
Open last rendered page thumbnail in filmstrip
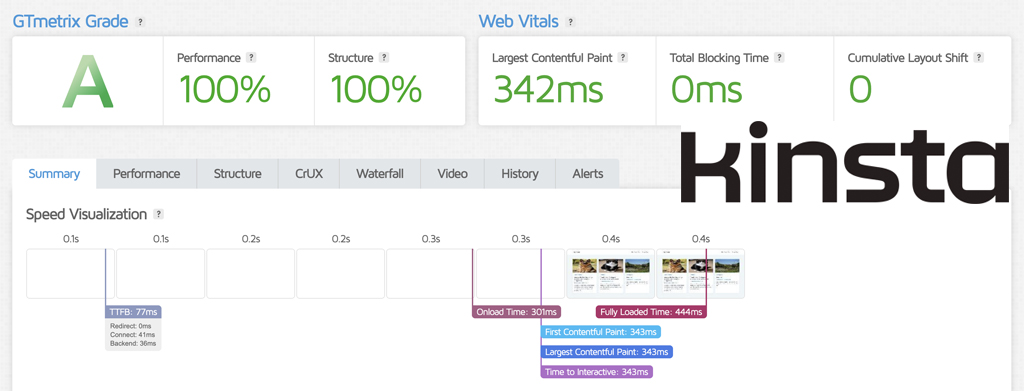pos(701,274)
